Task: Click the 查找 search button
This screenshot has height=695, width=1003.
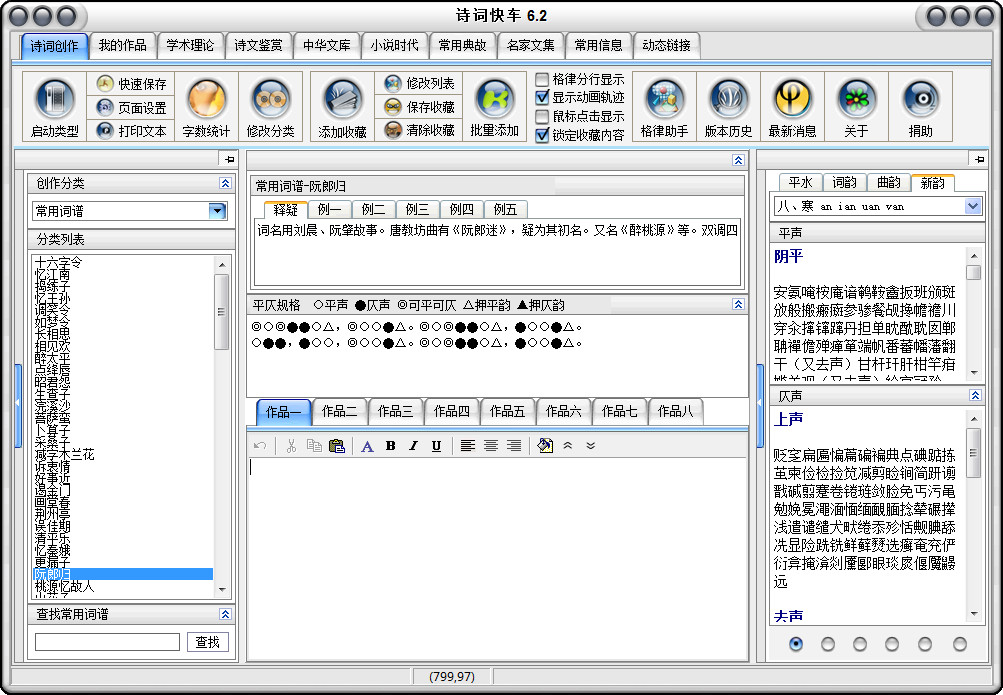Action: point(207,642)
